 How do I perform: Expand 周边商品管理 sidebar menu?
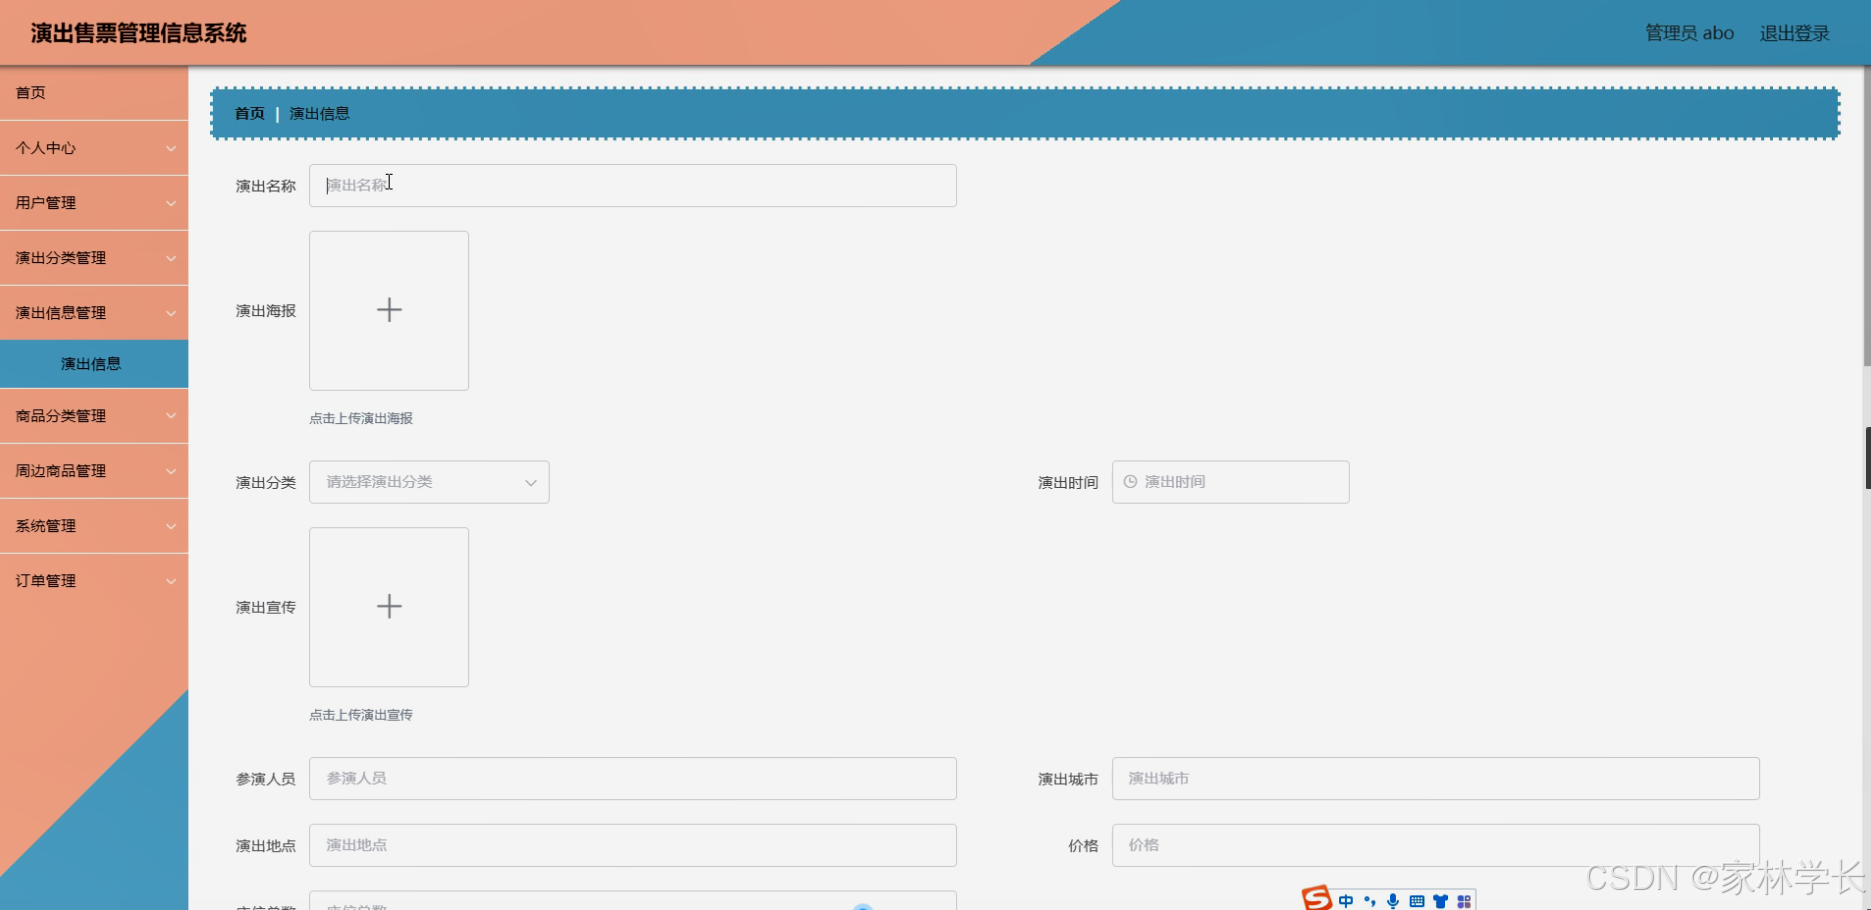(x=94, y=471)
